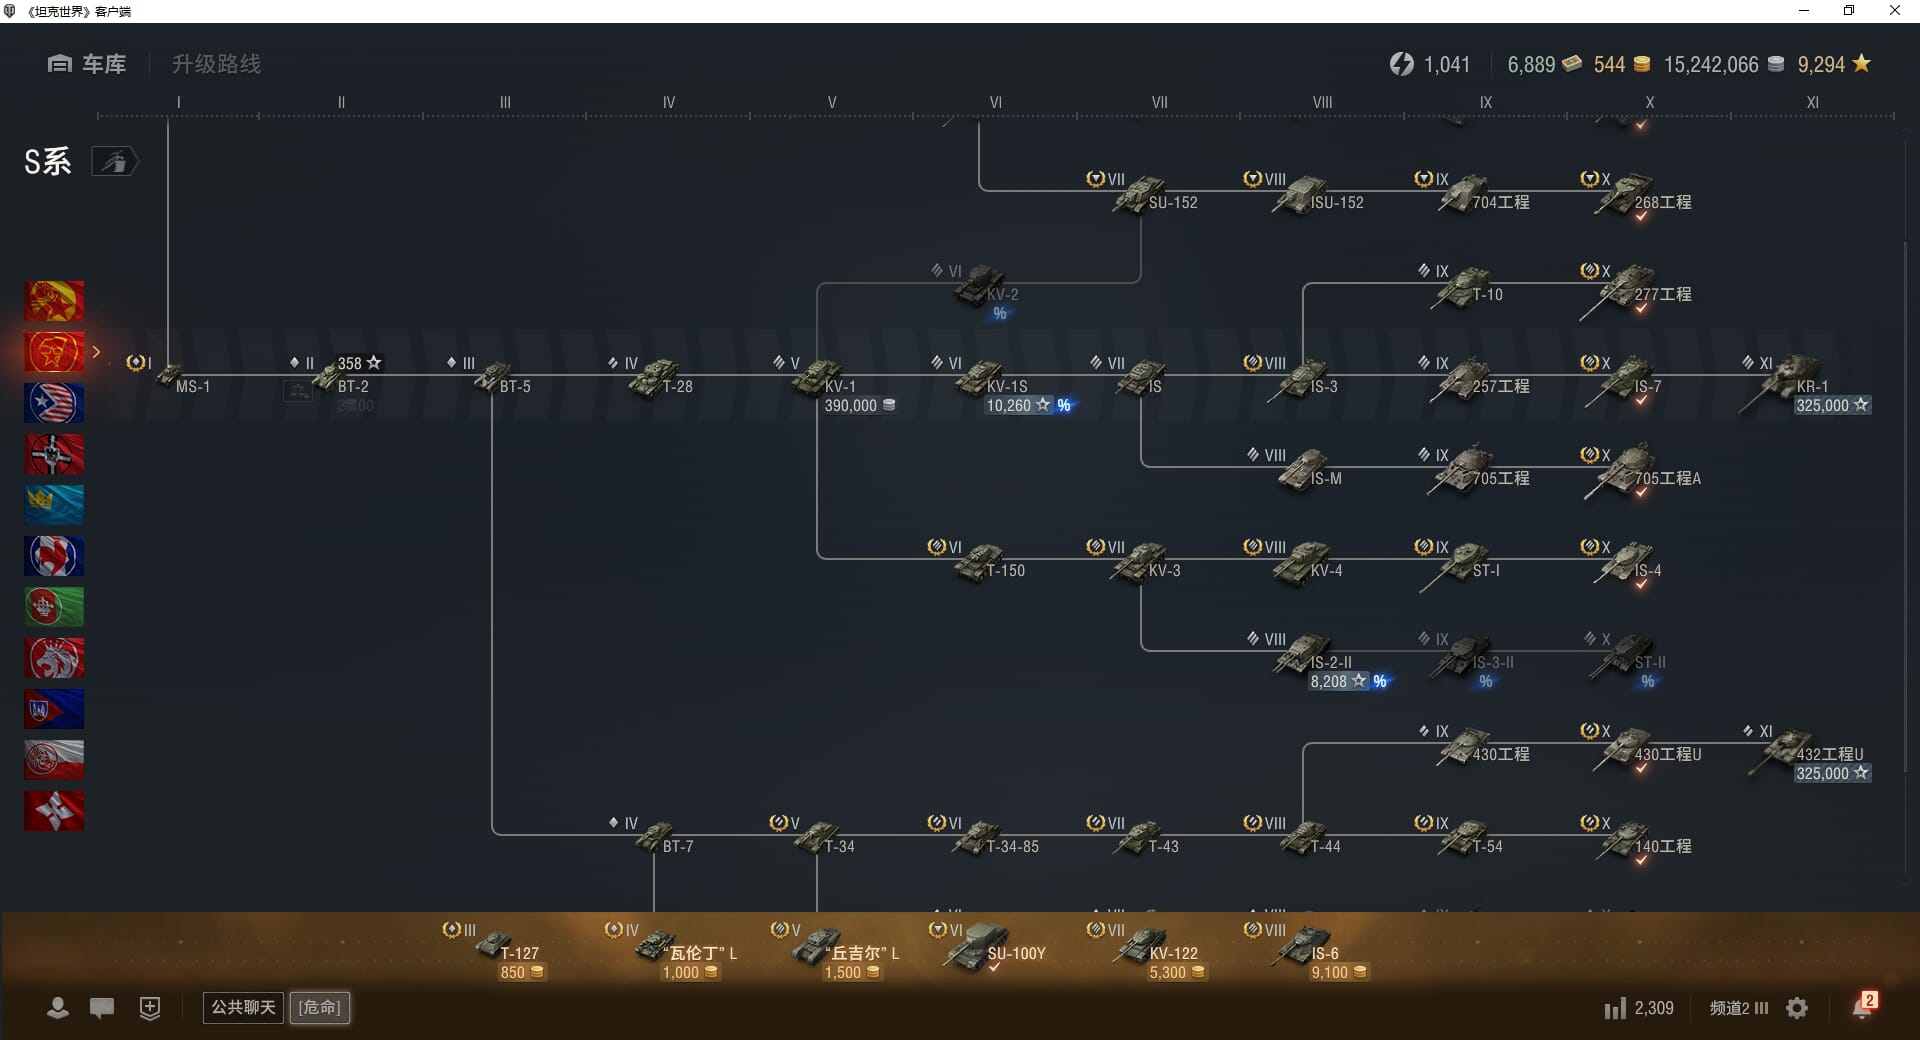
Task: Switch to the [危命] chat tab
Action: pos(320,1007)
